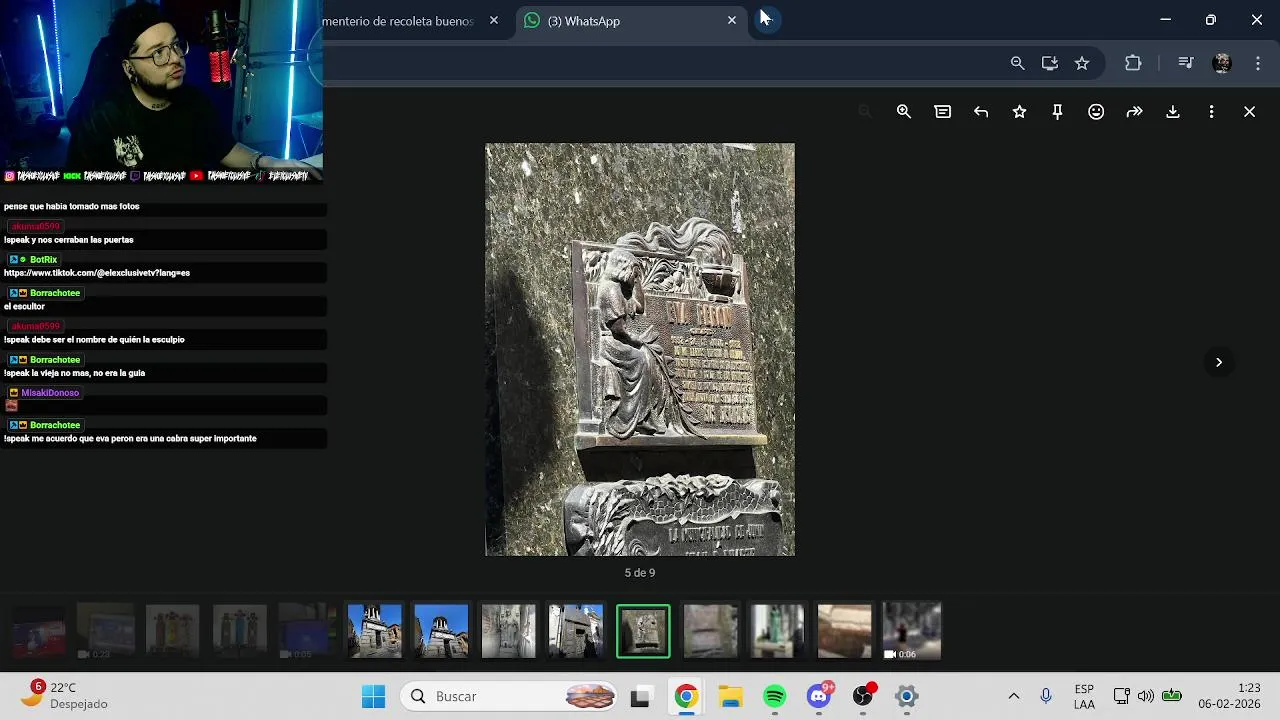React to the photo with an emoji
This screenshot has width=1280, height=720.
tap(1096, 112)
